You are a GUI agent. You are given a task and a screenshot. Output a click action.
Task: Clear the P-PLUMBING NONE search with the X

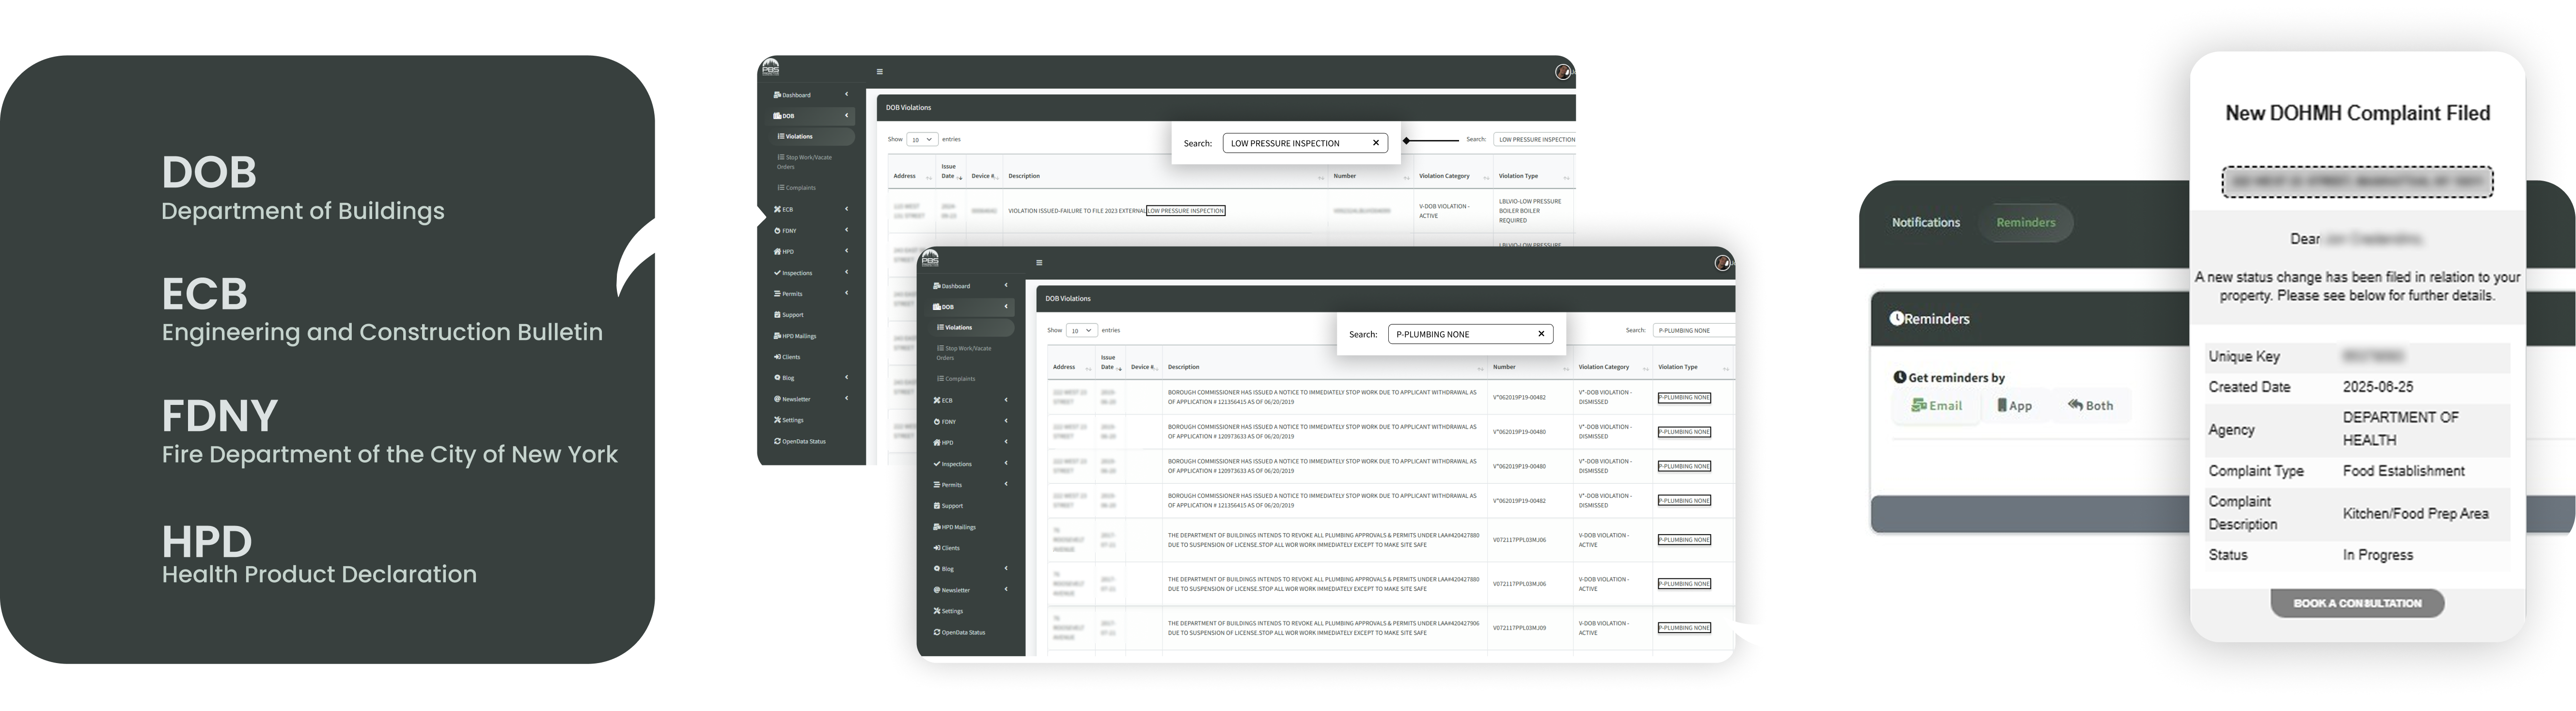point(1541,334)
